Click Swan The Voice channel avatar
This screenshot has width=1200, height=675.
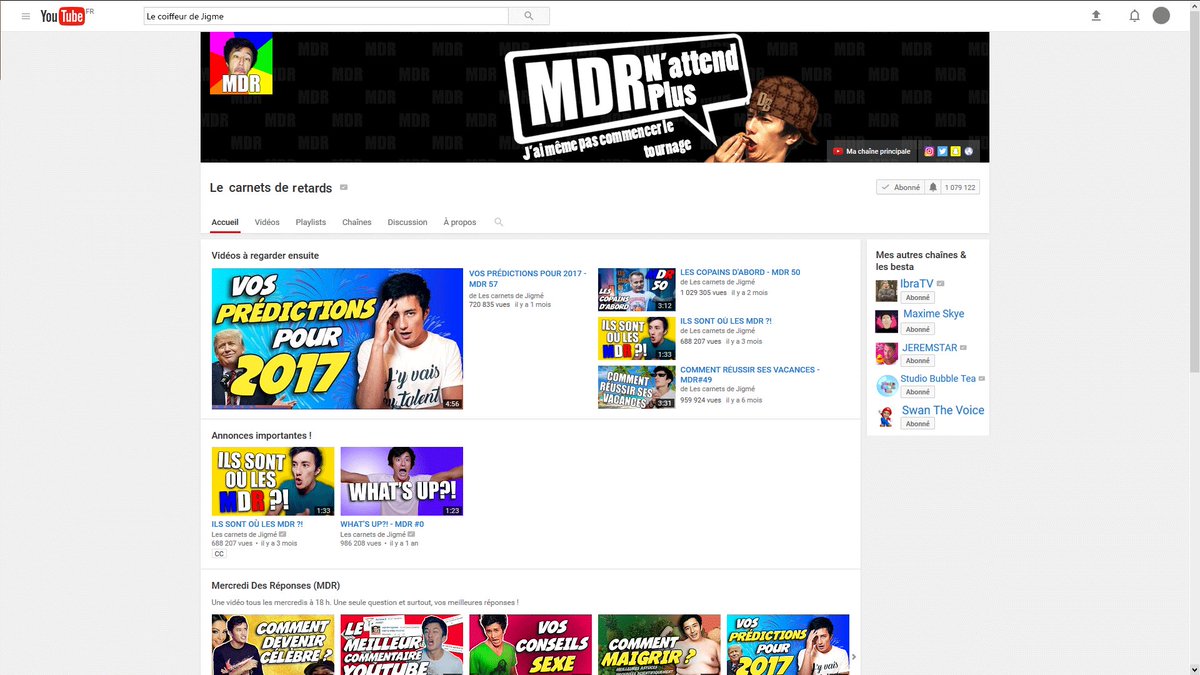coord(886,417)
